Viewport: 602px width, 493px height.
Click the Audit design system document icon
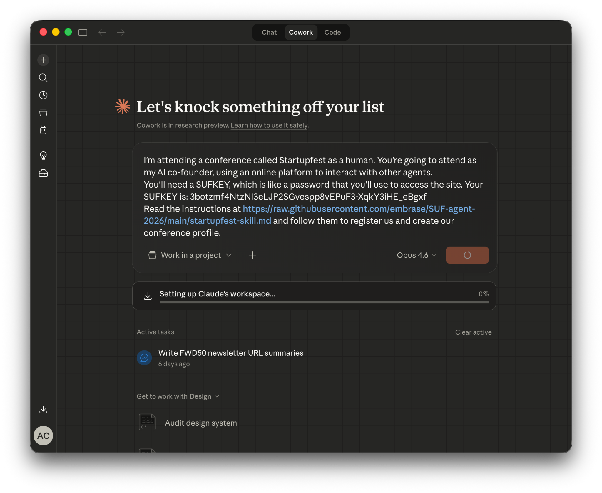click(147, 422)
